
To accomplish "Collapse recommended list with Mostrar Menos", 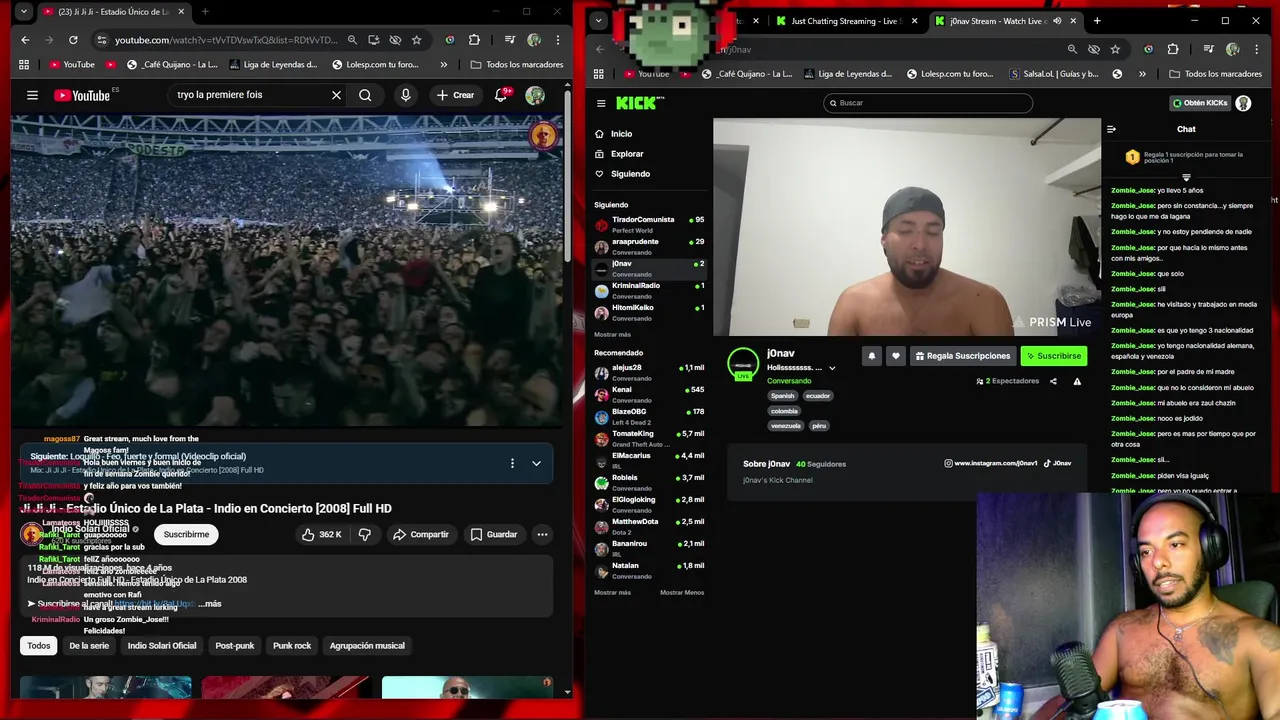I will pos(682,592).
